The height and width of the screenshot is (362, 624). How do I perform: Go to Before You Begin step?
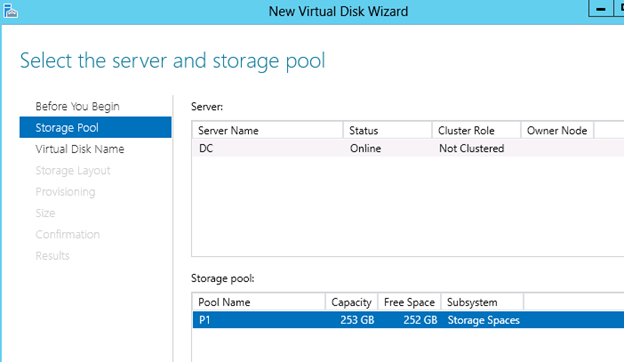pyautogui.click(x=77, y=106)
